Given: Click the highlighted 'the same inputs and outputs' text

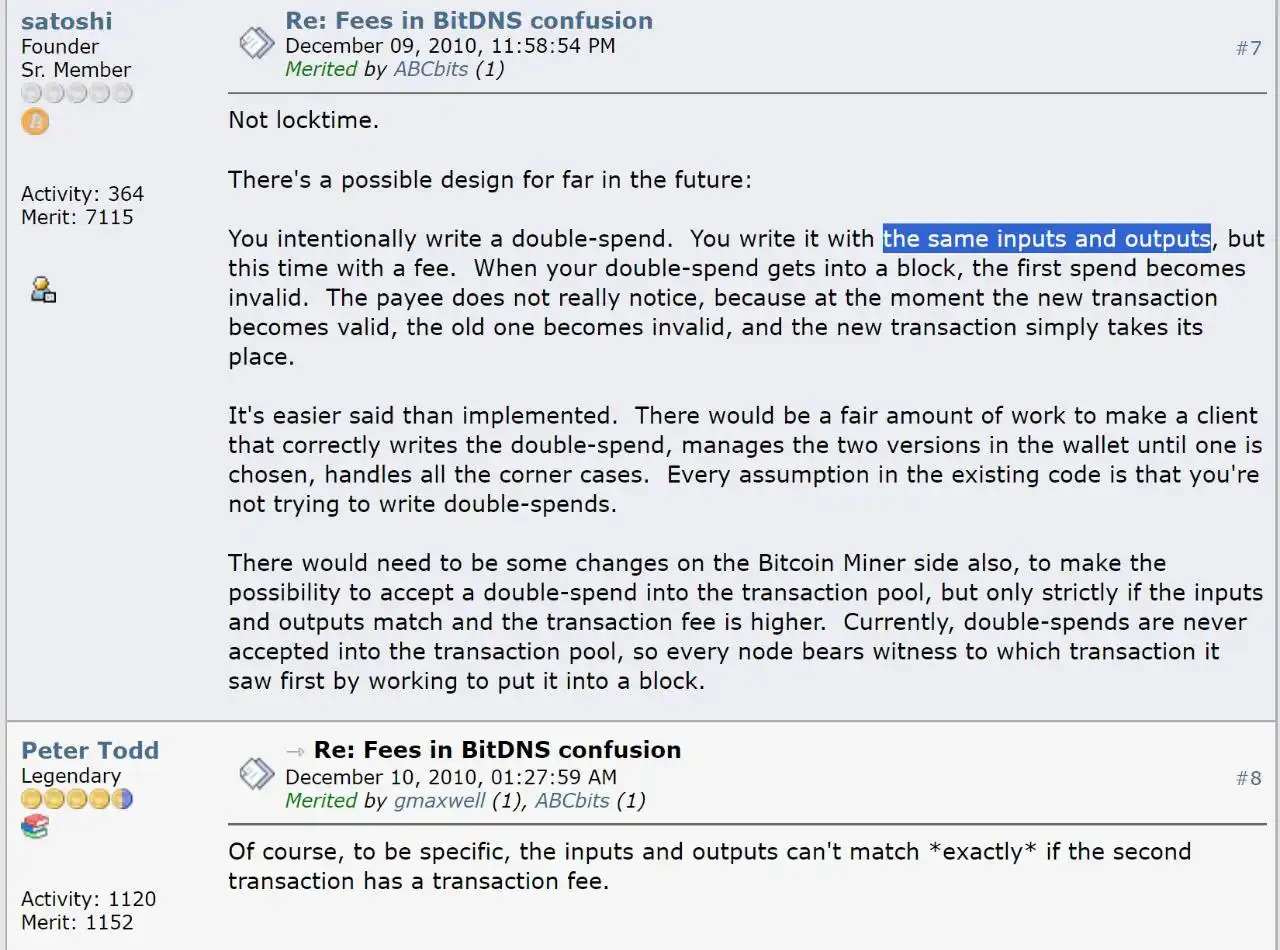Looking at the screenshot, I should point(1046,238).
